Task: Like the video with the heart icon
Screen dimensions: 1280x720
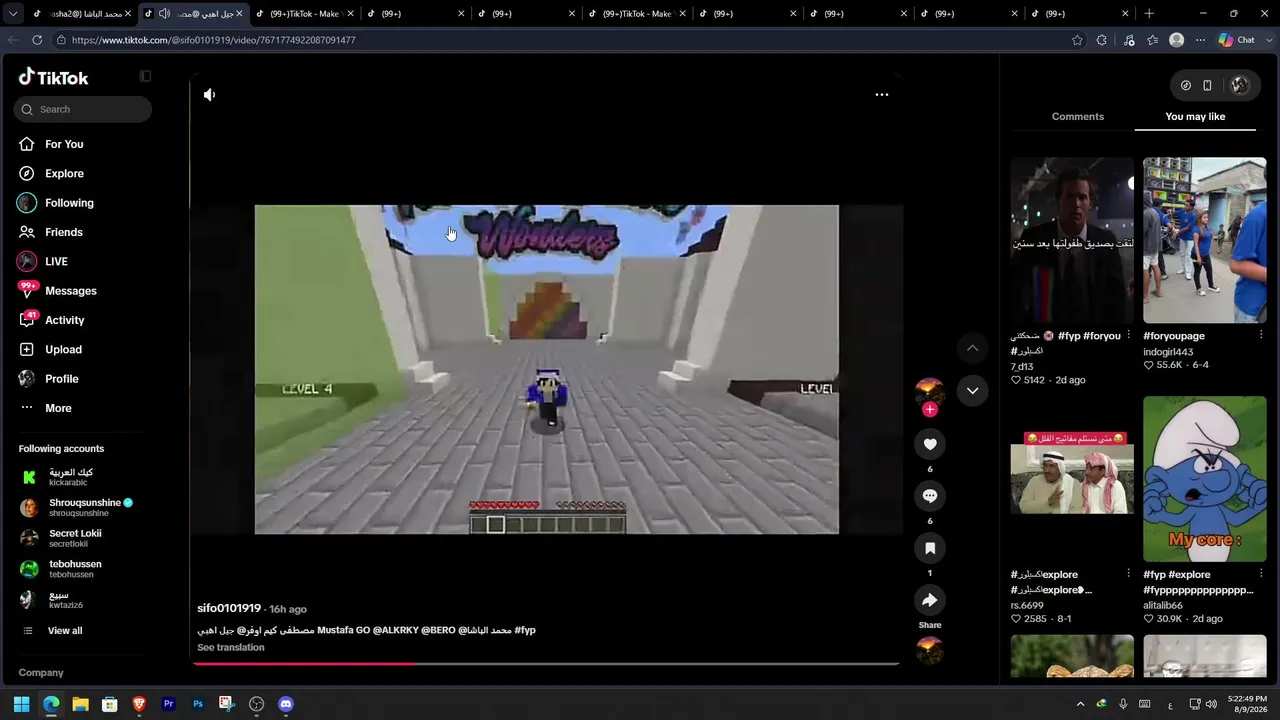Action: click(x=930, y=444)
